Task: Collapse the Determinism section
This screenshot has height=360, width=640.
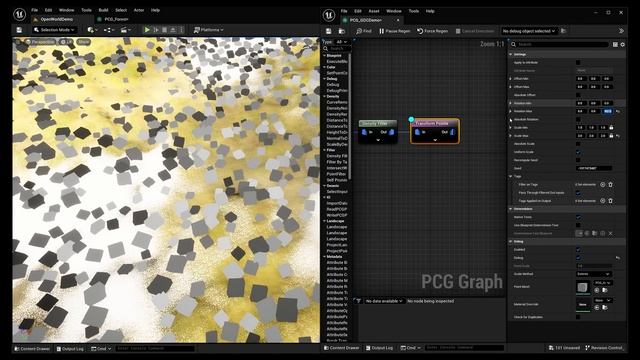Action: pos(511,209)
